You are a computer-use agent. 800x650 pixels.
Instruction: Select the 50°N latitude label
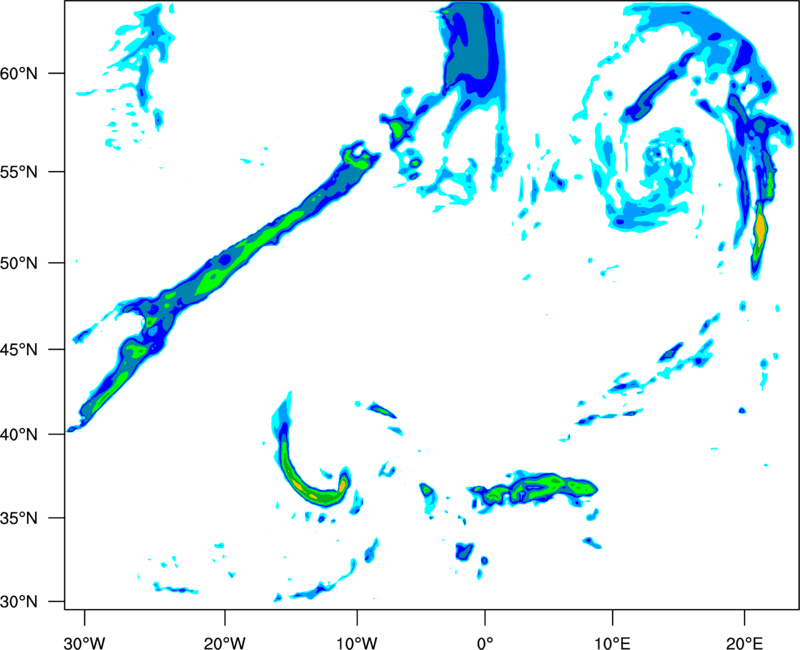point(19,264)
